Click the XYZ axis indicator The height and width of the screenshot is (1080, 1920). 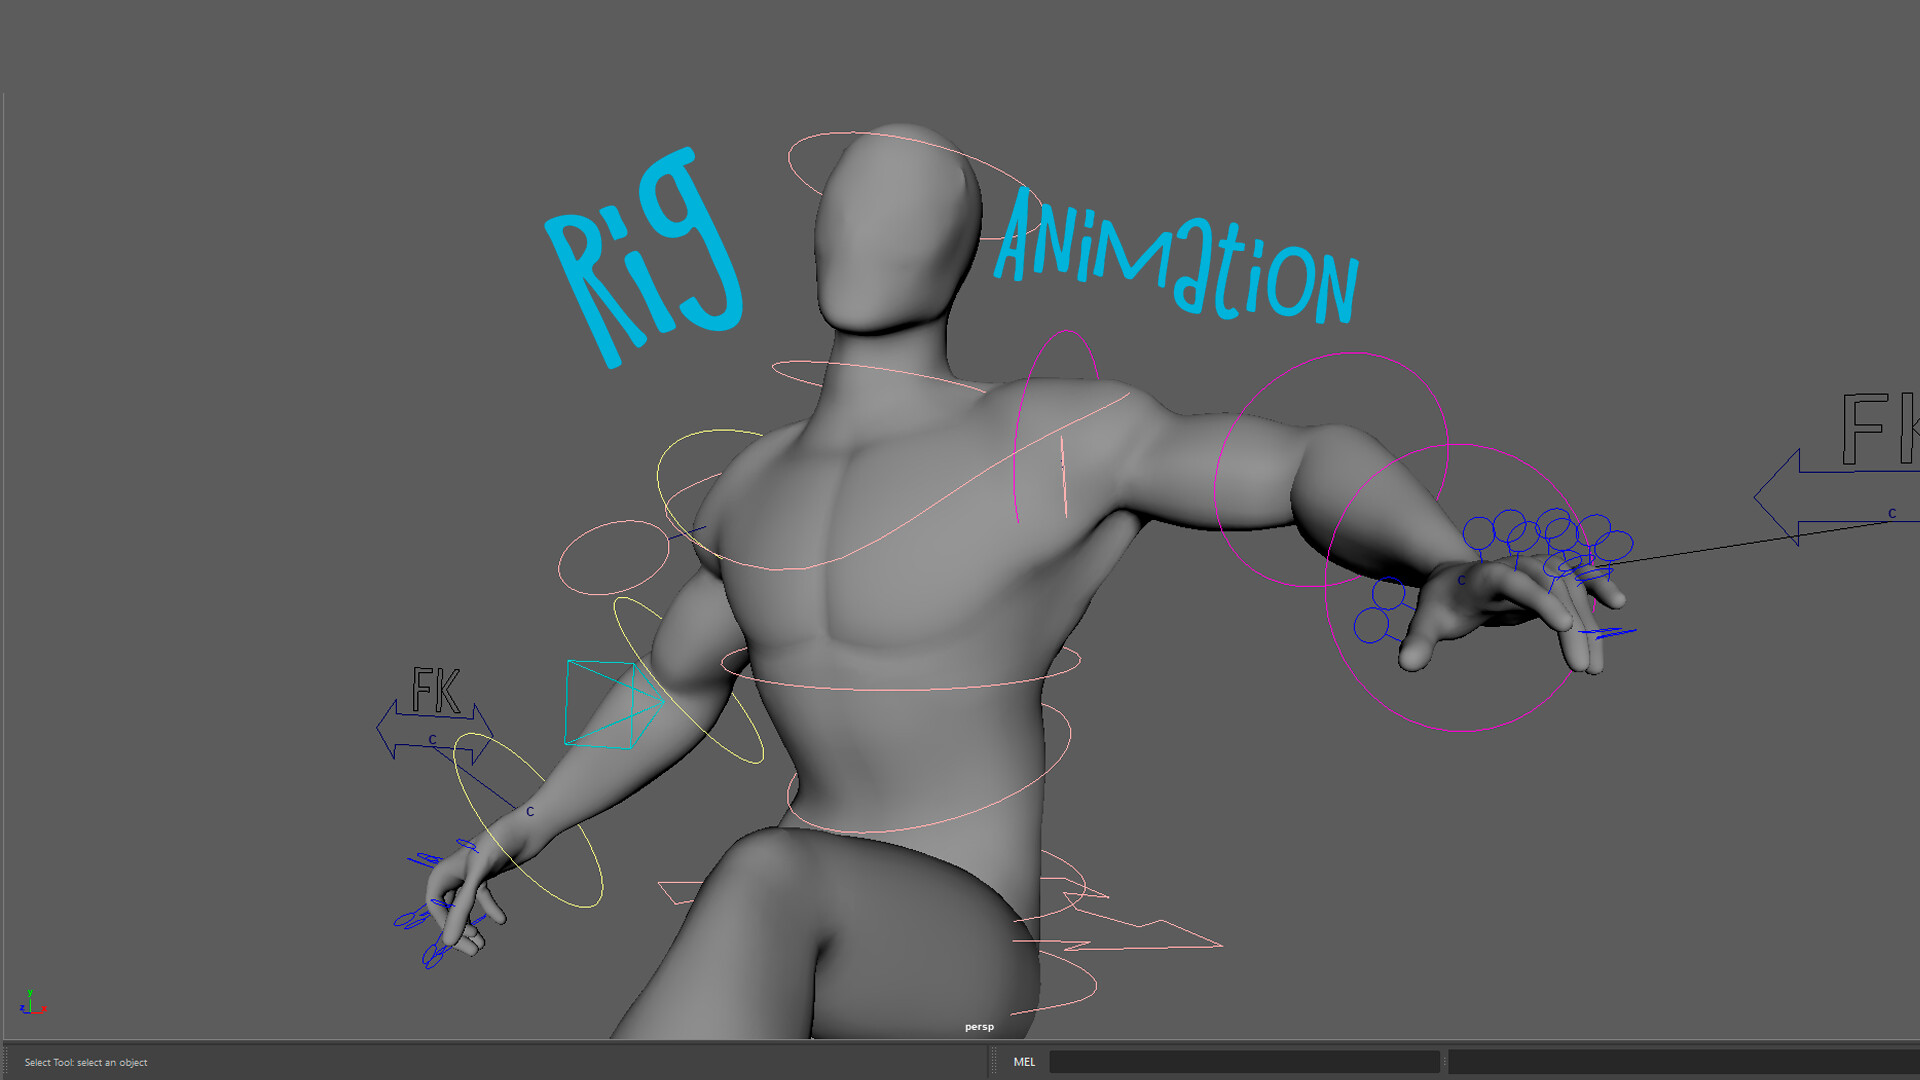point(32,1003)
